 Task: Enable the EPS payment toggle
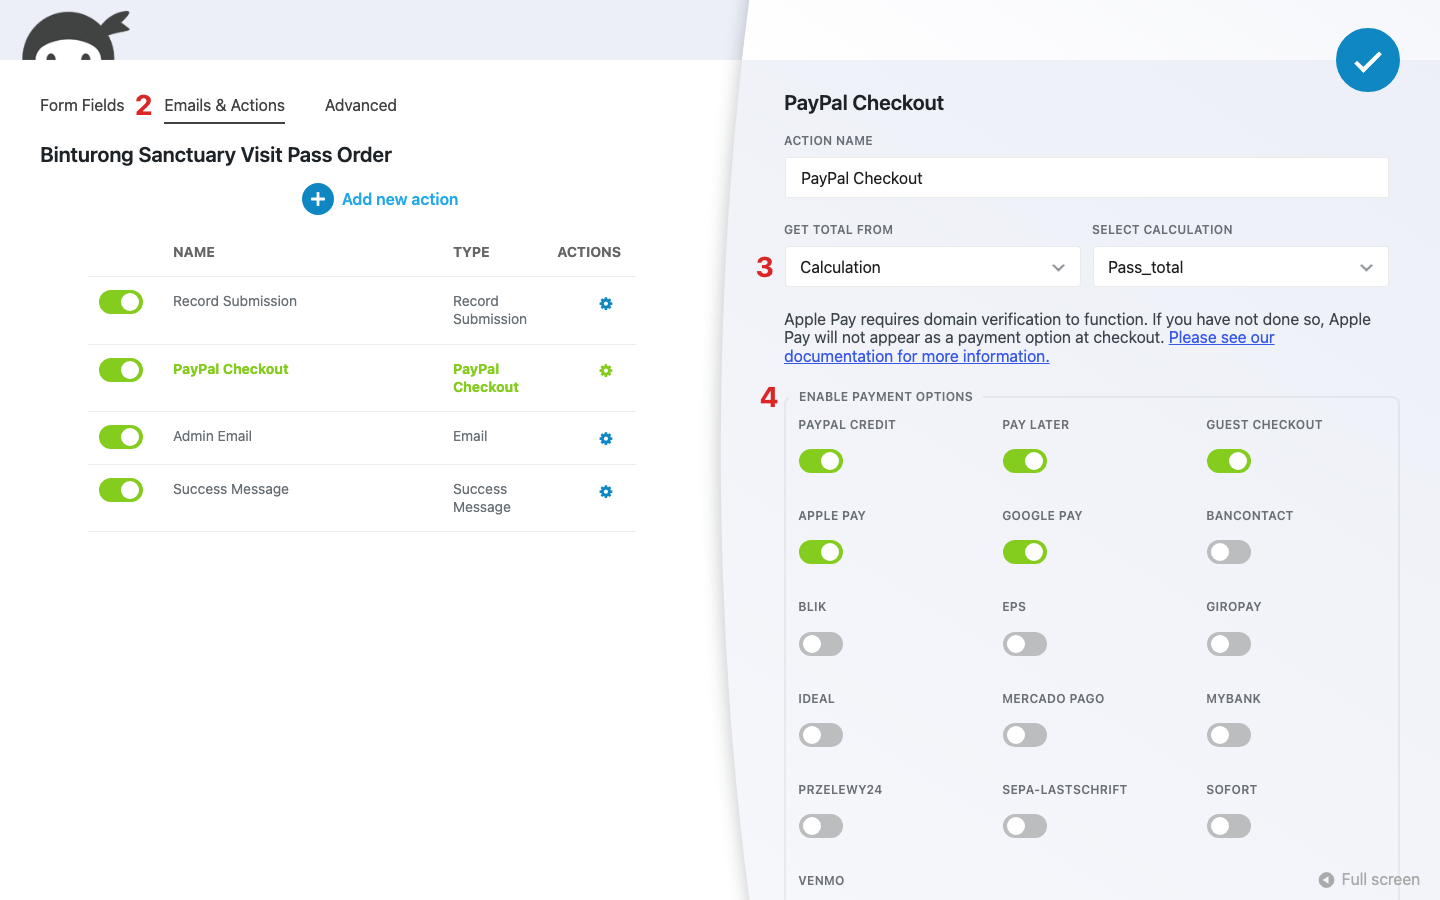[1025, 644]
